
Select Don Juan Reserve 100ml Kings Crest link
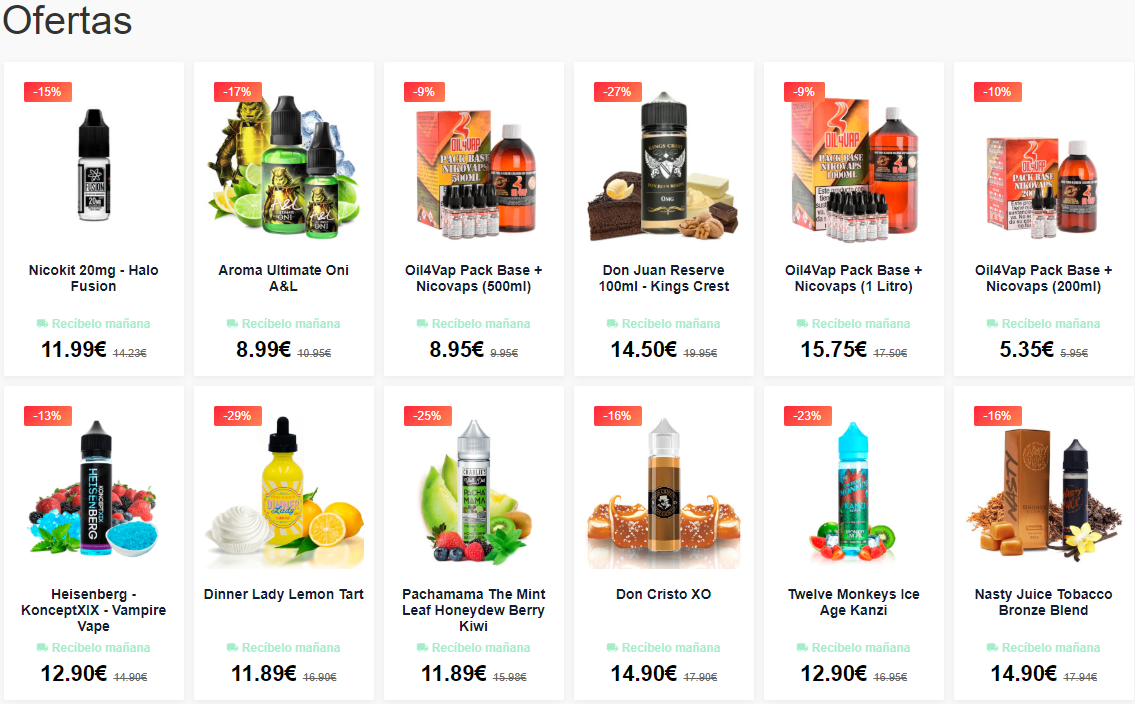(x=664, y=278)
